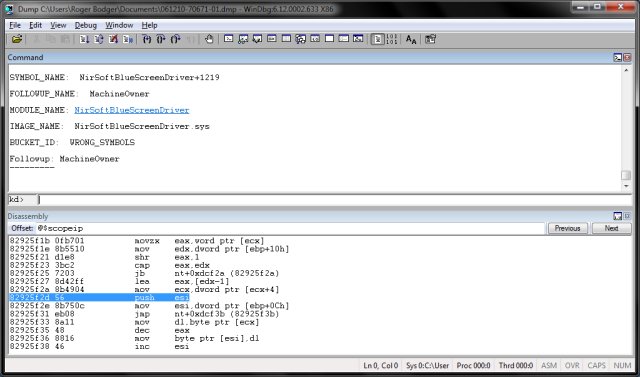Screen dimensions: 640x377
Task: Select highlighted line 82925f2d push esi
Action: 99,297
